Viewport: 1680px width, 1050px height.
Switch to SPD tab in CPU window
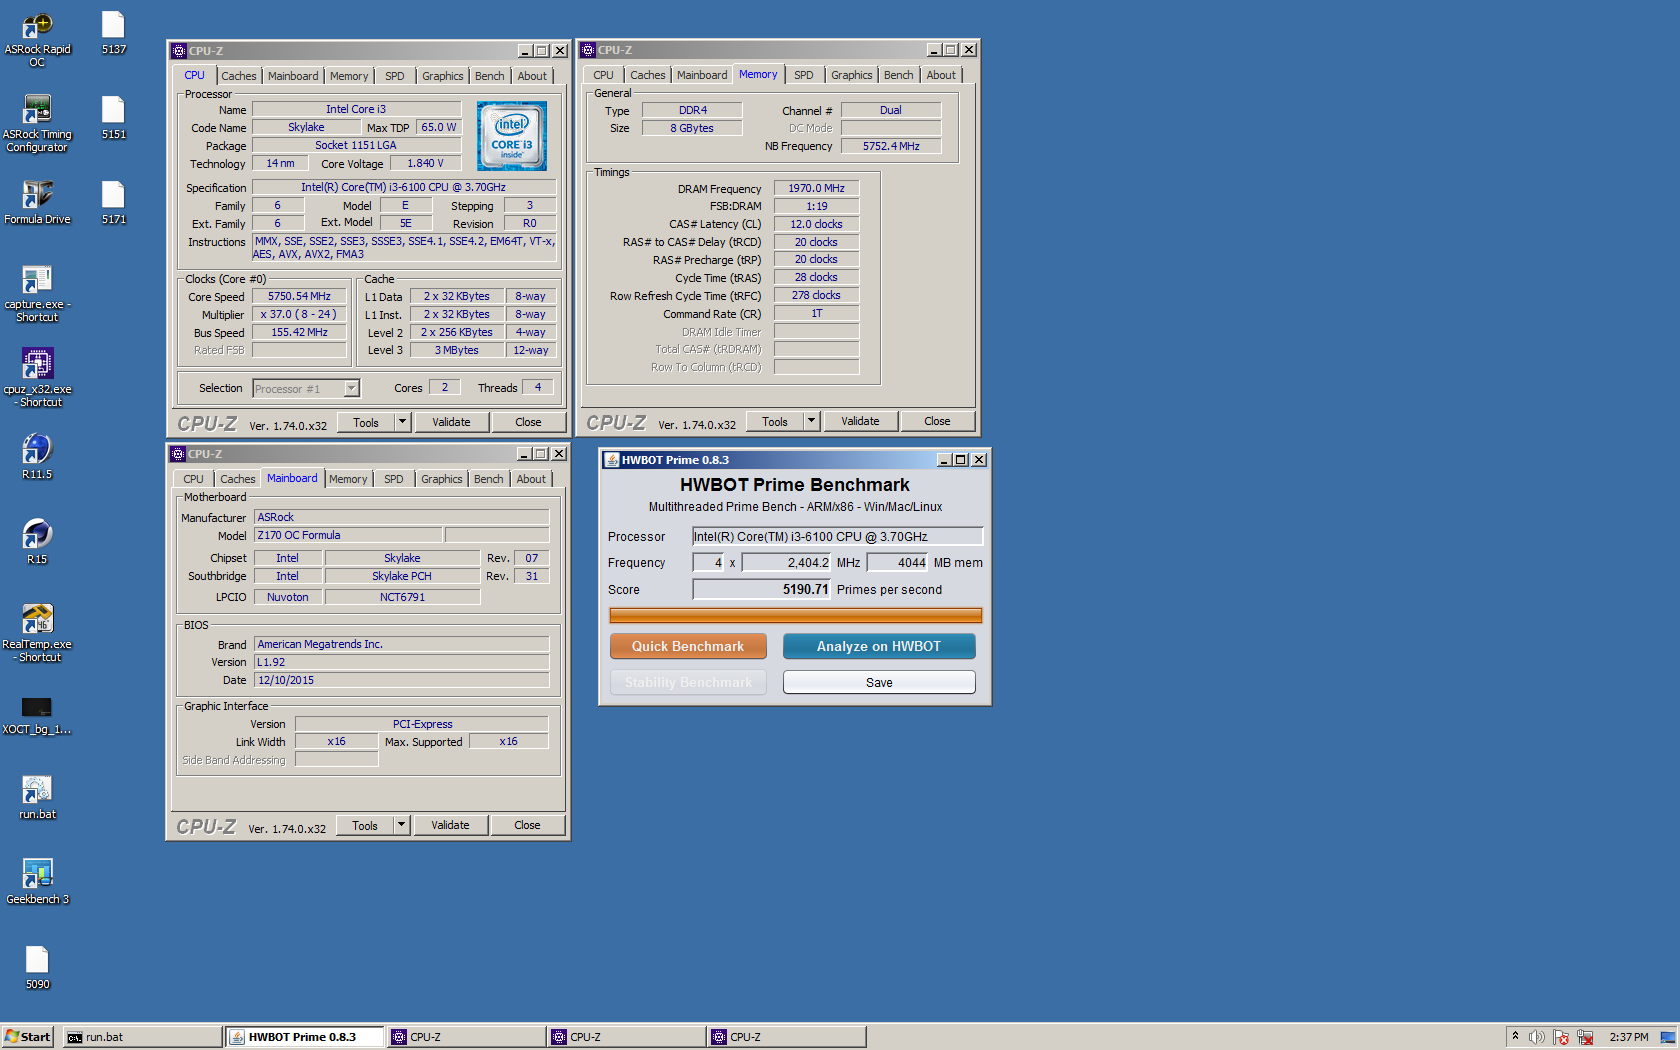(x=395, y=76)
